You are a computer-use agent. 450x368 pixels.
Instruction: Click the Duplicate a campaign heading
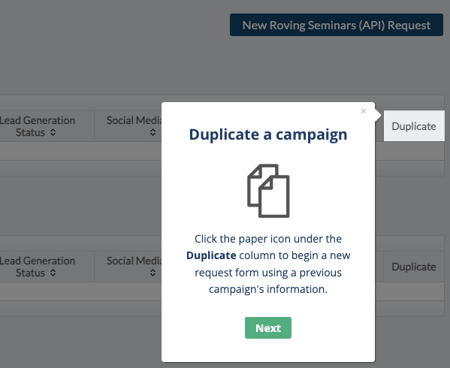coord(268,135)
